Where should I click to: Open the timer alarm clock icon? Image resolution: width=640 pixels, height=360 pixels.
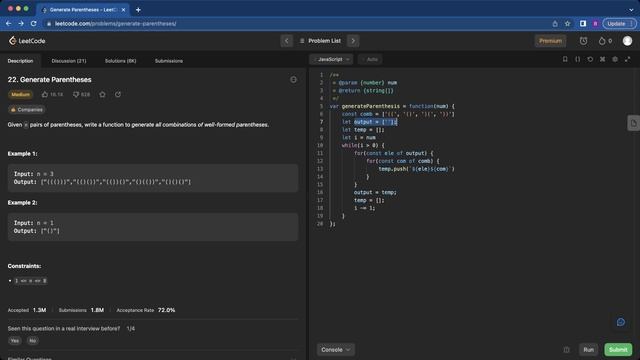[x=583, y=41]
